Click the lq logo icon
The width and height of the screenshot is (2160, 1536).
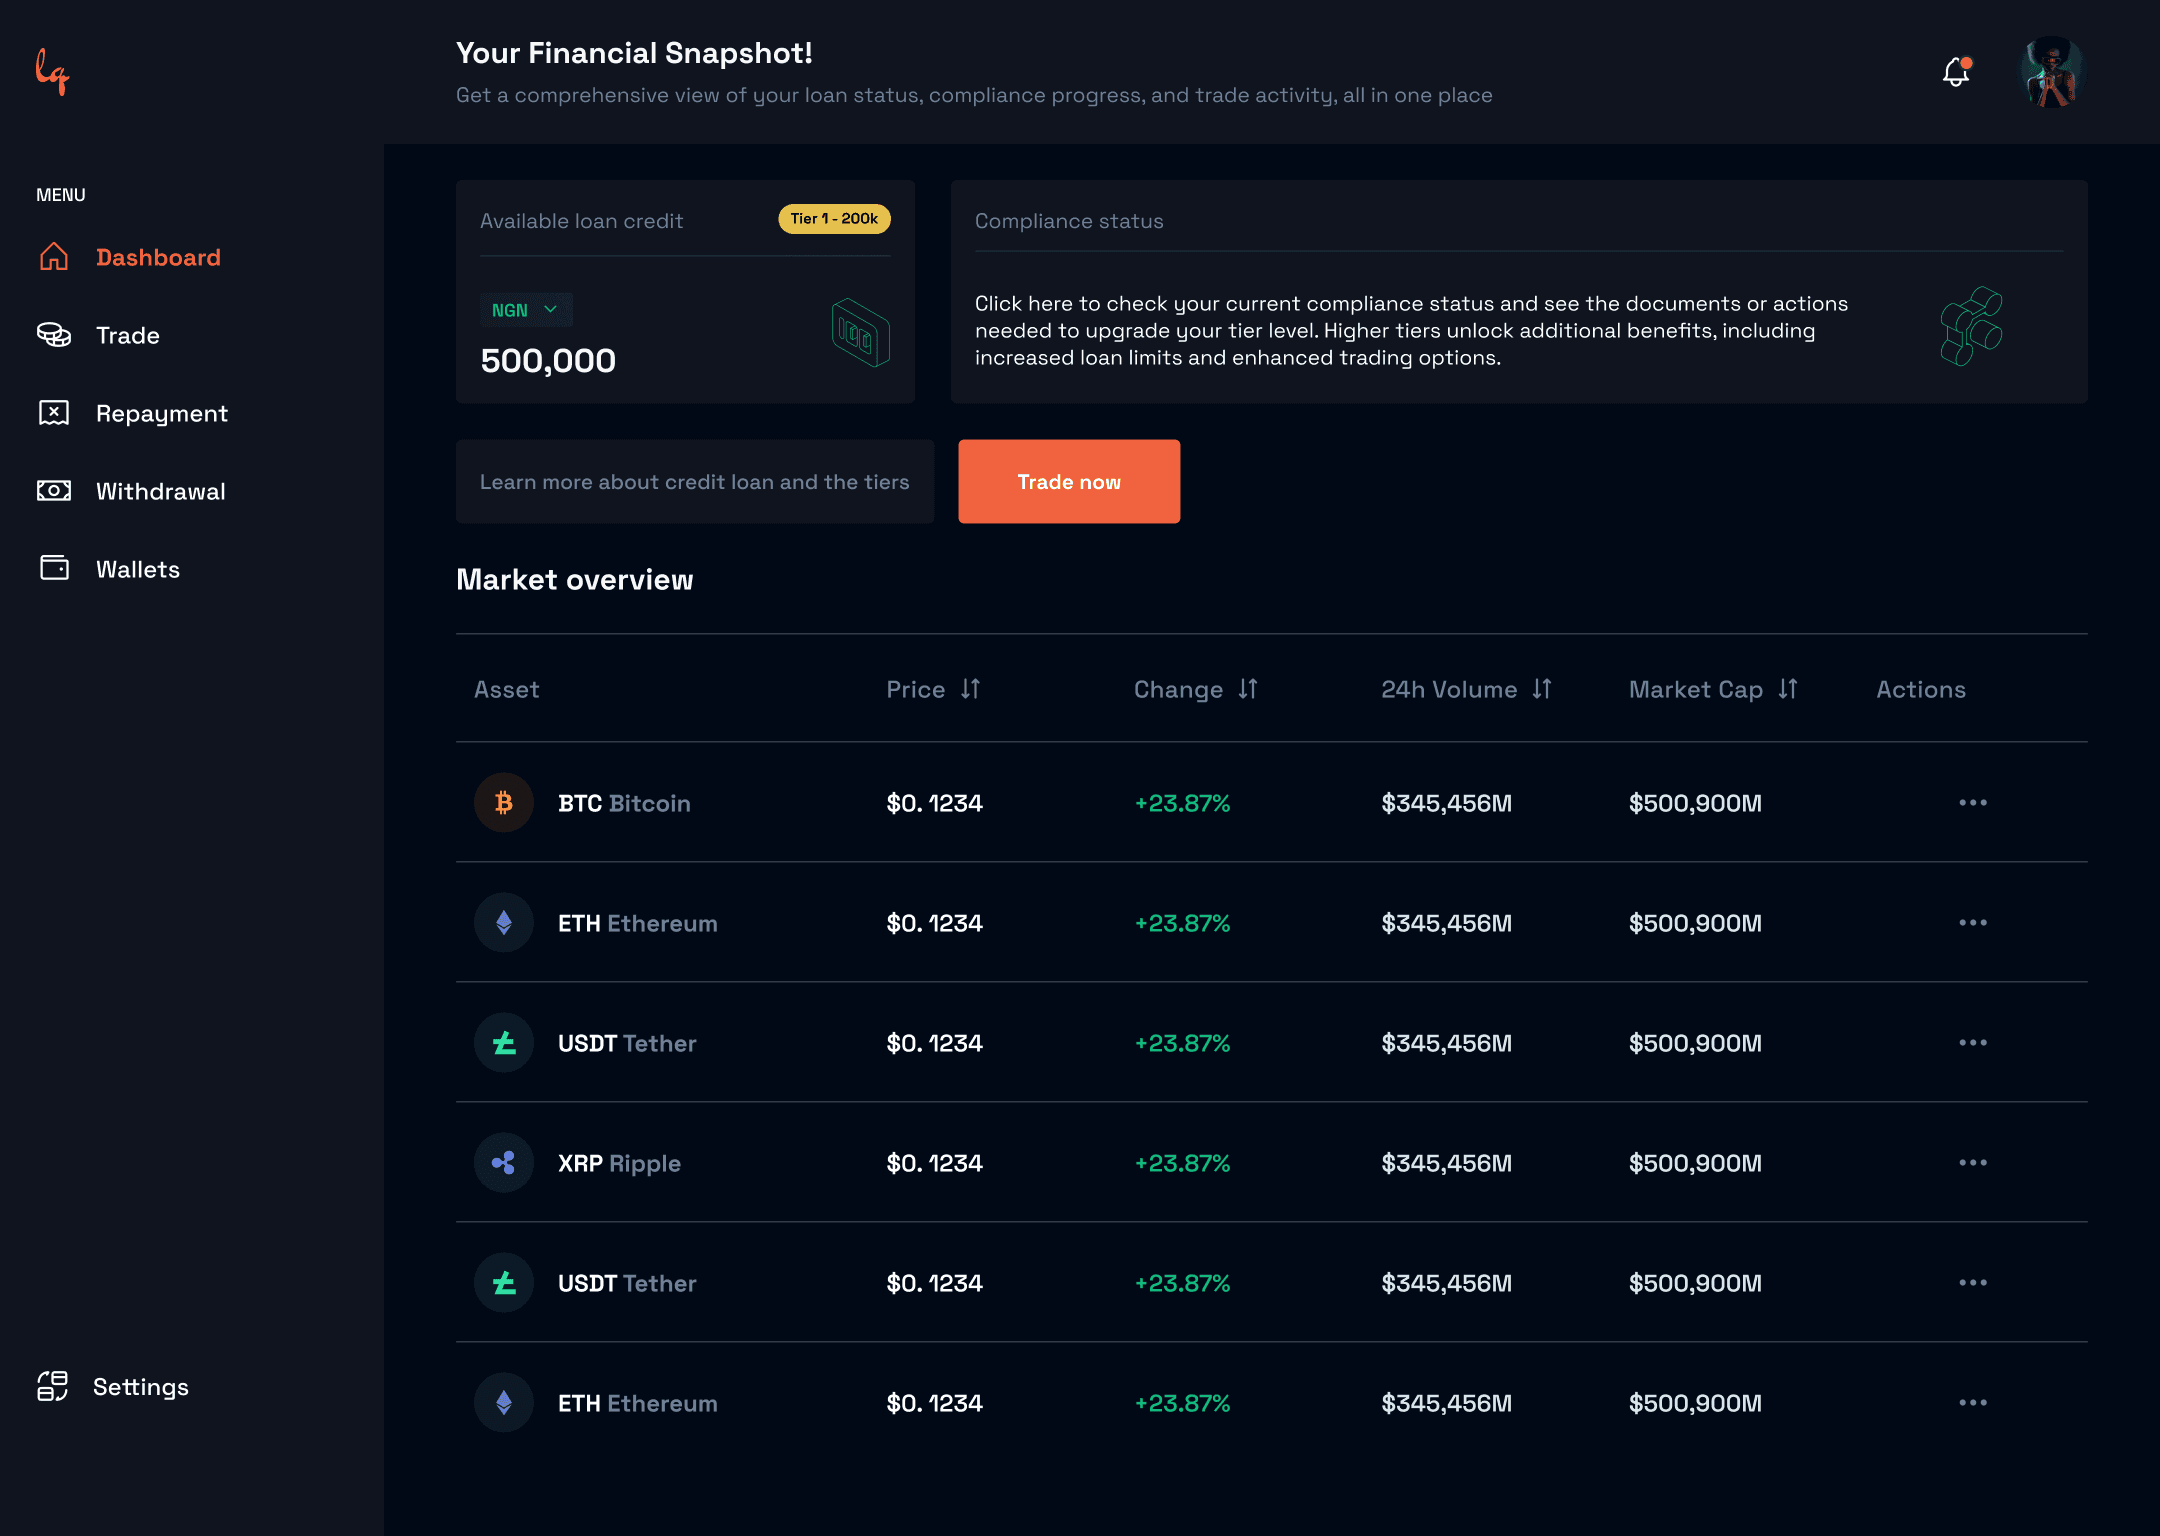pos(53,72)
